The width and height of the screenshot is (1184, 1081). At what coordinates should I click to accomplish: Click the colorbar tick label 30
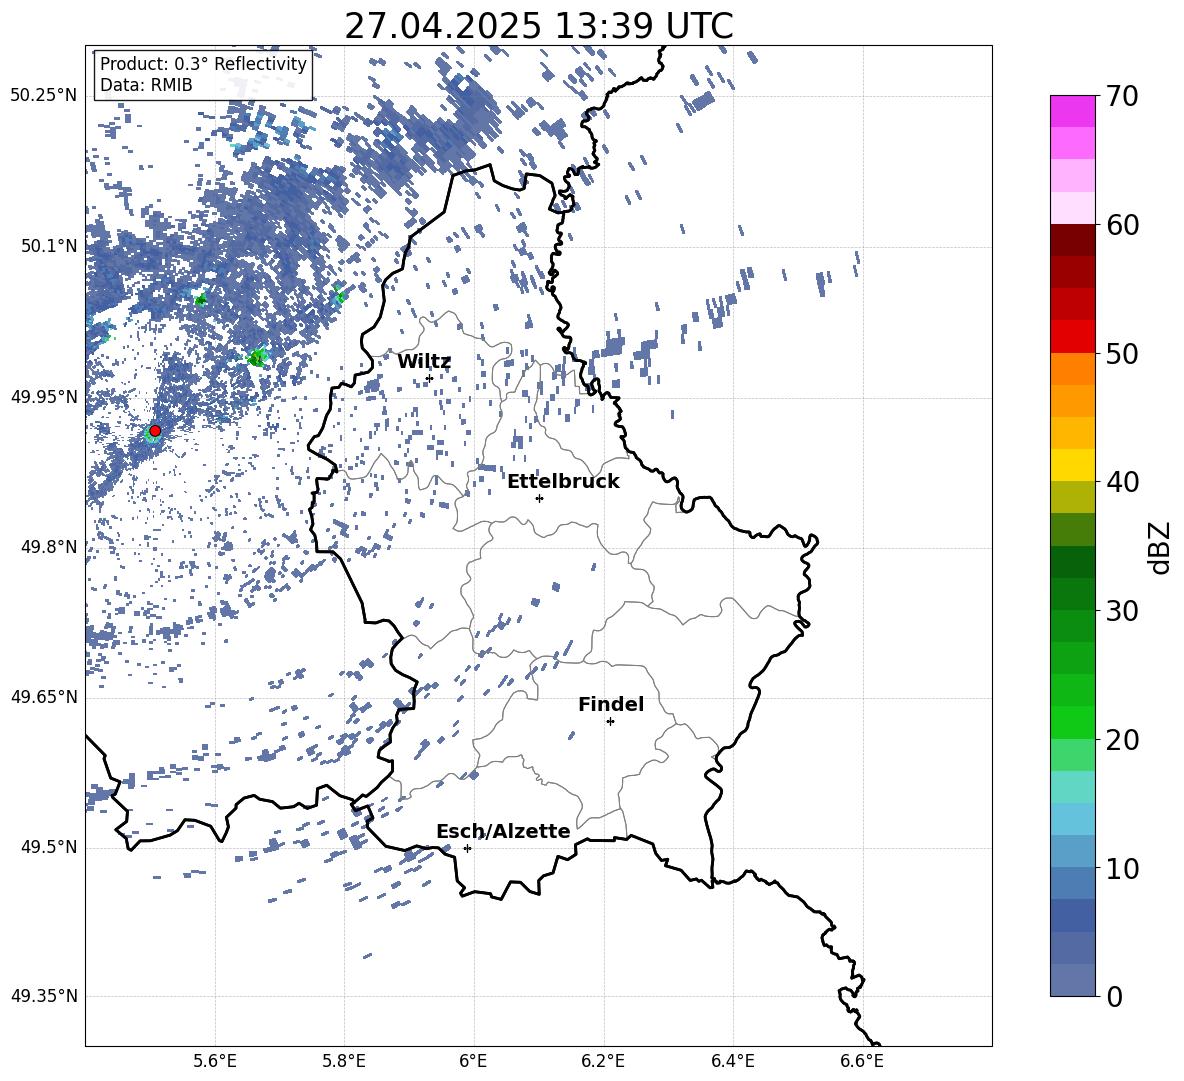point(1121,611)
